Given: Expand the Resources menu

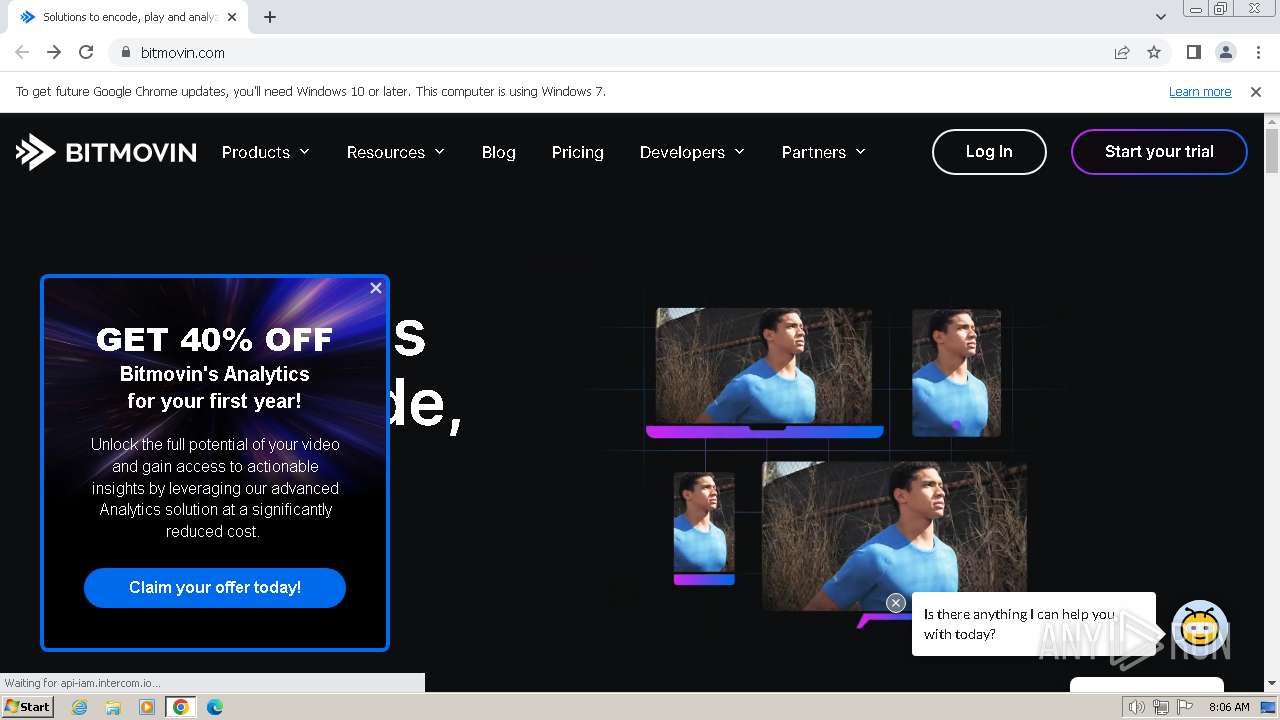Looking at the screenshot, I should tap(396, 152).
